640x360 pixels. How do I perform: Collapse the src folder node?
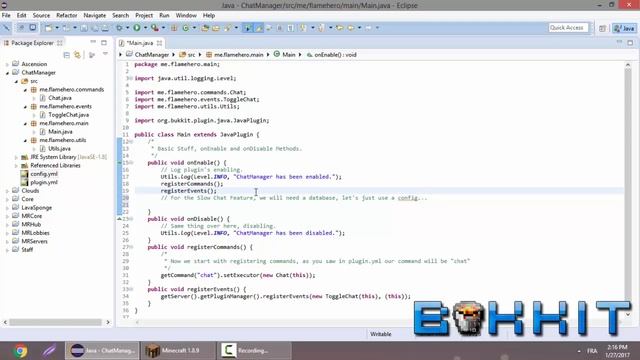pyautogui.click(x=16, y=81)
